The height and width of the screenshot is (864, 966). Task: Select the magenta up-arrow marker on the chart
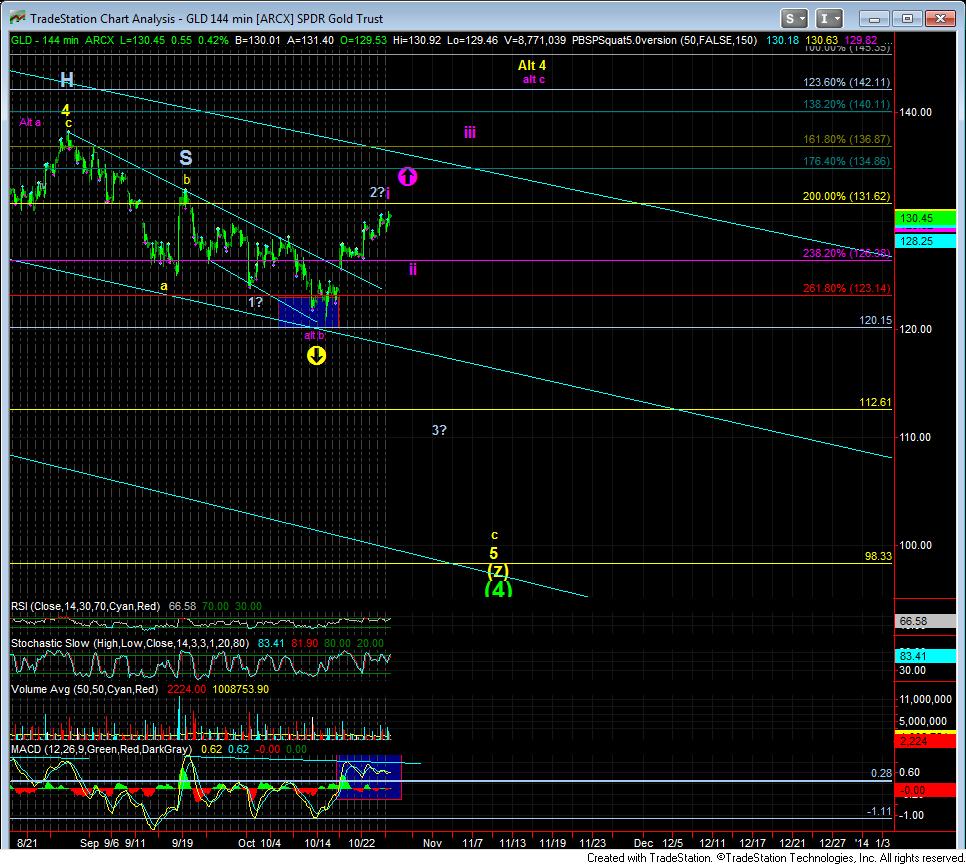point(407,177)
